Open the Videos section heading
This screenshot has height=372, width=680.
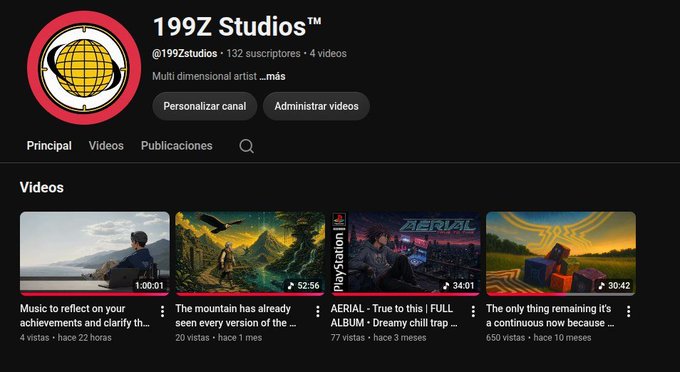[42, 187]
